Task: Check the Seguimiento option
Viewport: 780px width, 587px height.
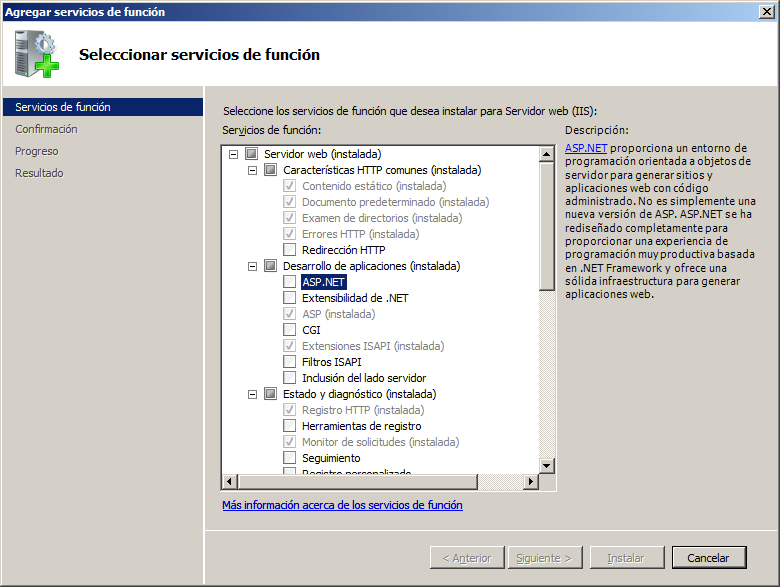Action: click(x=289, y=458)
